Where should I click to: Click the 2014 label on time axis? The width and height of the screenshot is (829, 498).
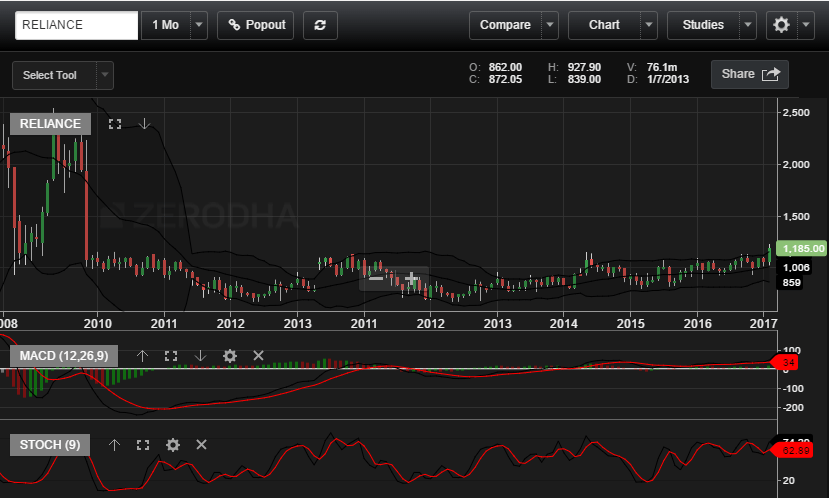(x=564, y=324)
